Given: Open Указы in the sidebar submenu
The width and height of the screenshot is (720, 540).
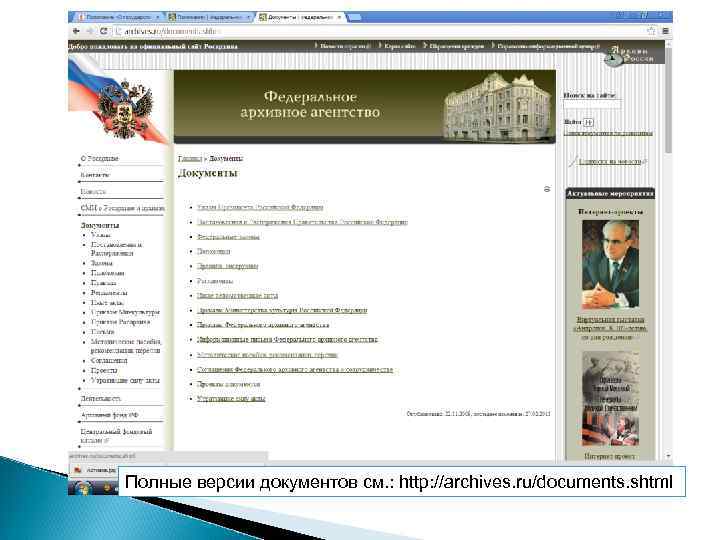Looking at the screenshot, I should click(x=101, y=235).
